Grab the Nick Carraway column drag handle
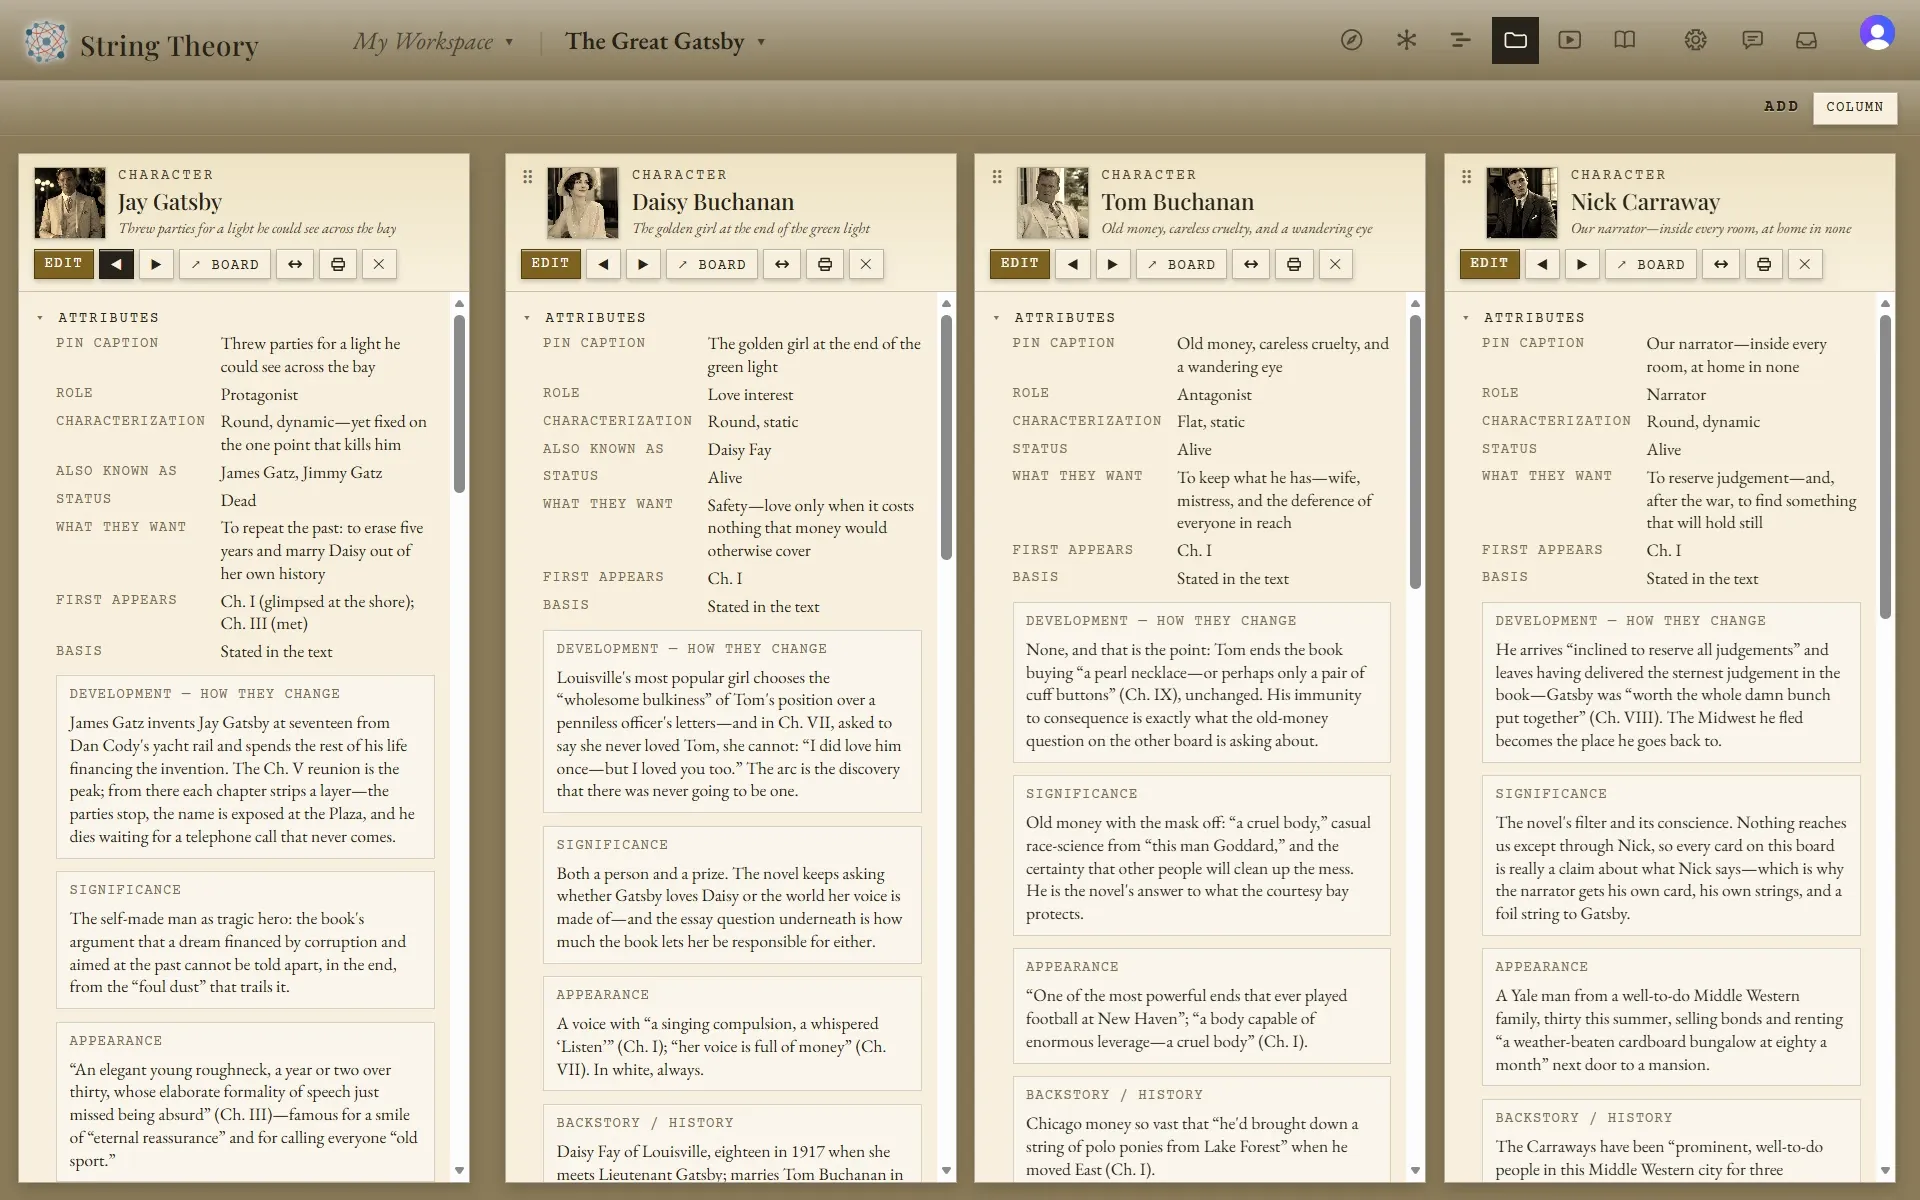This screenshot has width=1920, height=1200. (x=1467, y=177)
